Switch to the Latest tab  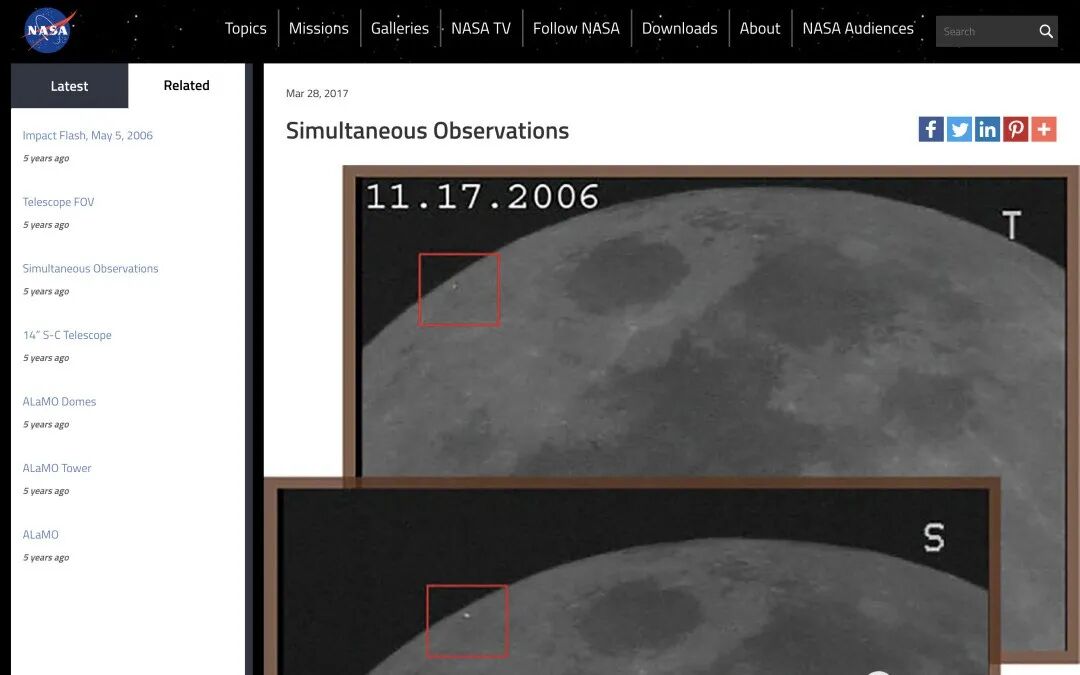[x=70, y=86]
